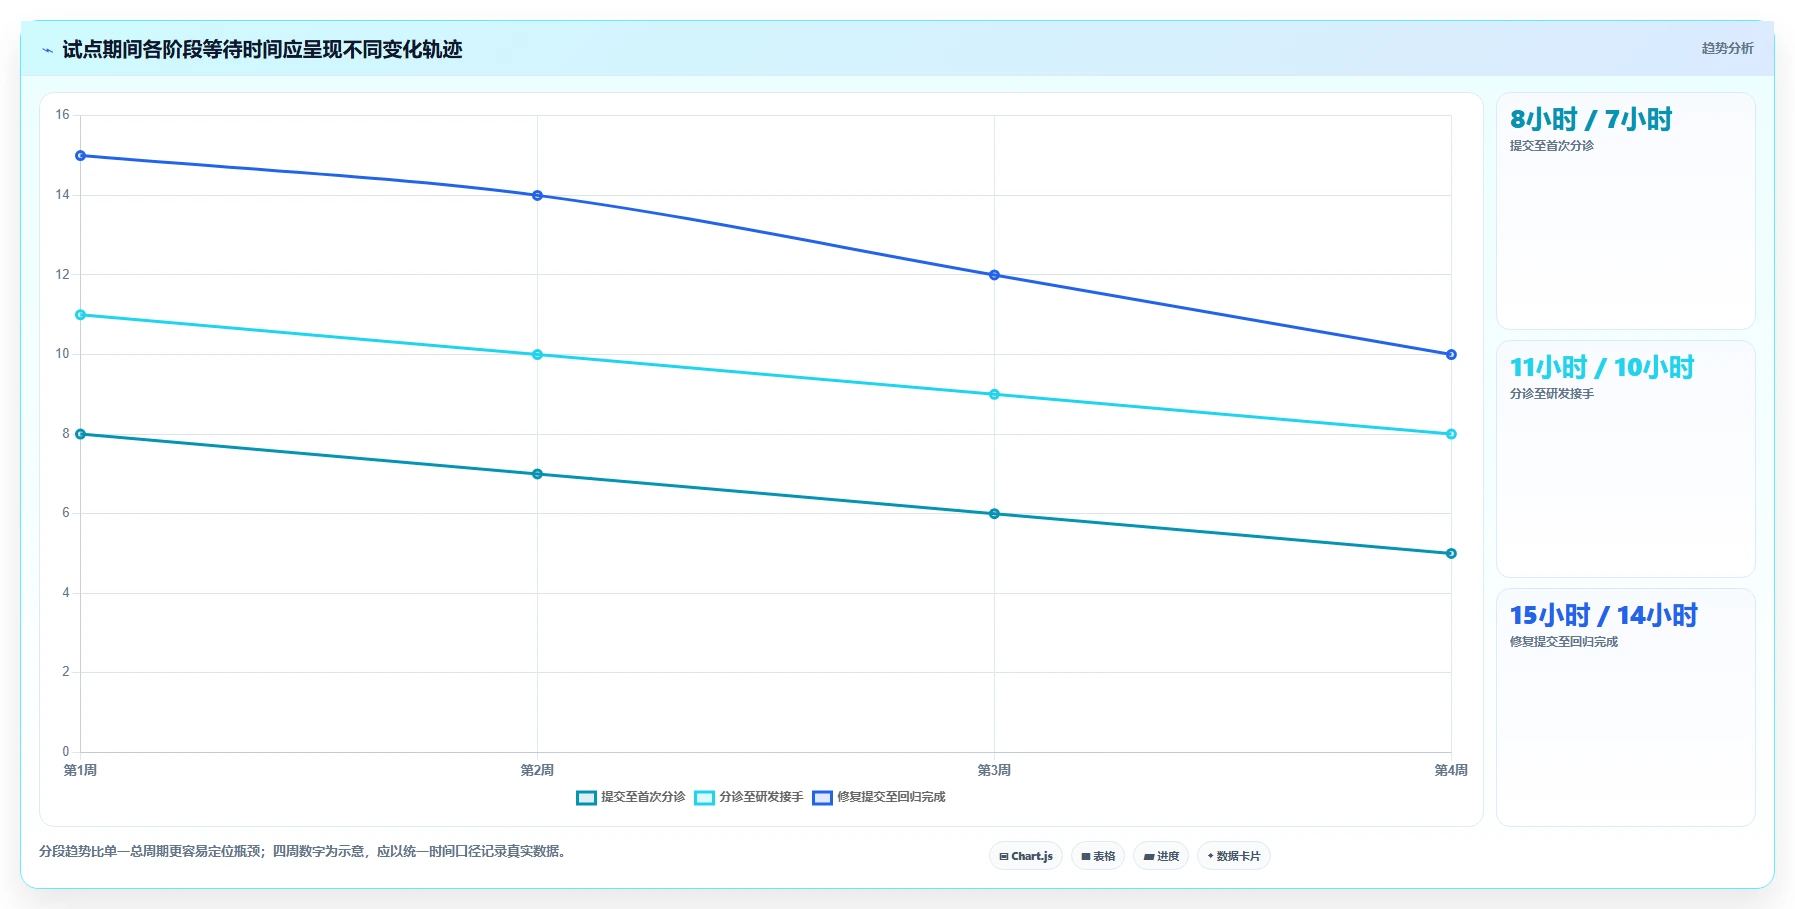Toggle 修复提交至回归完成 legend swatch
1795x909 pixels.
(823, 798)
